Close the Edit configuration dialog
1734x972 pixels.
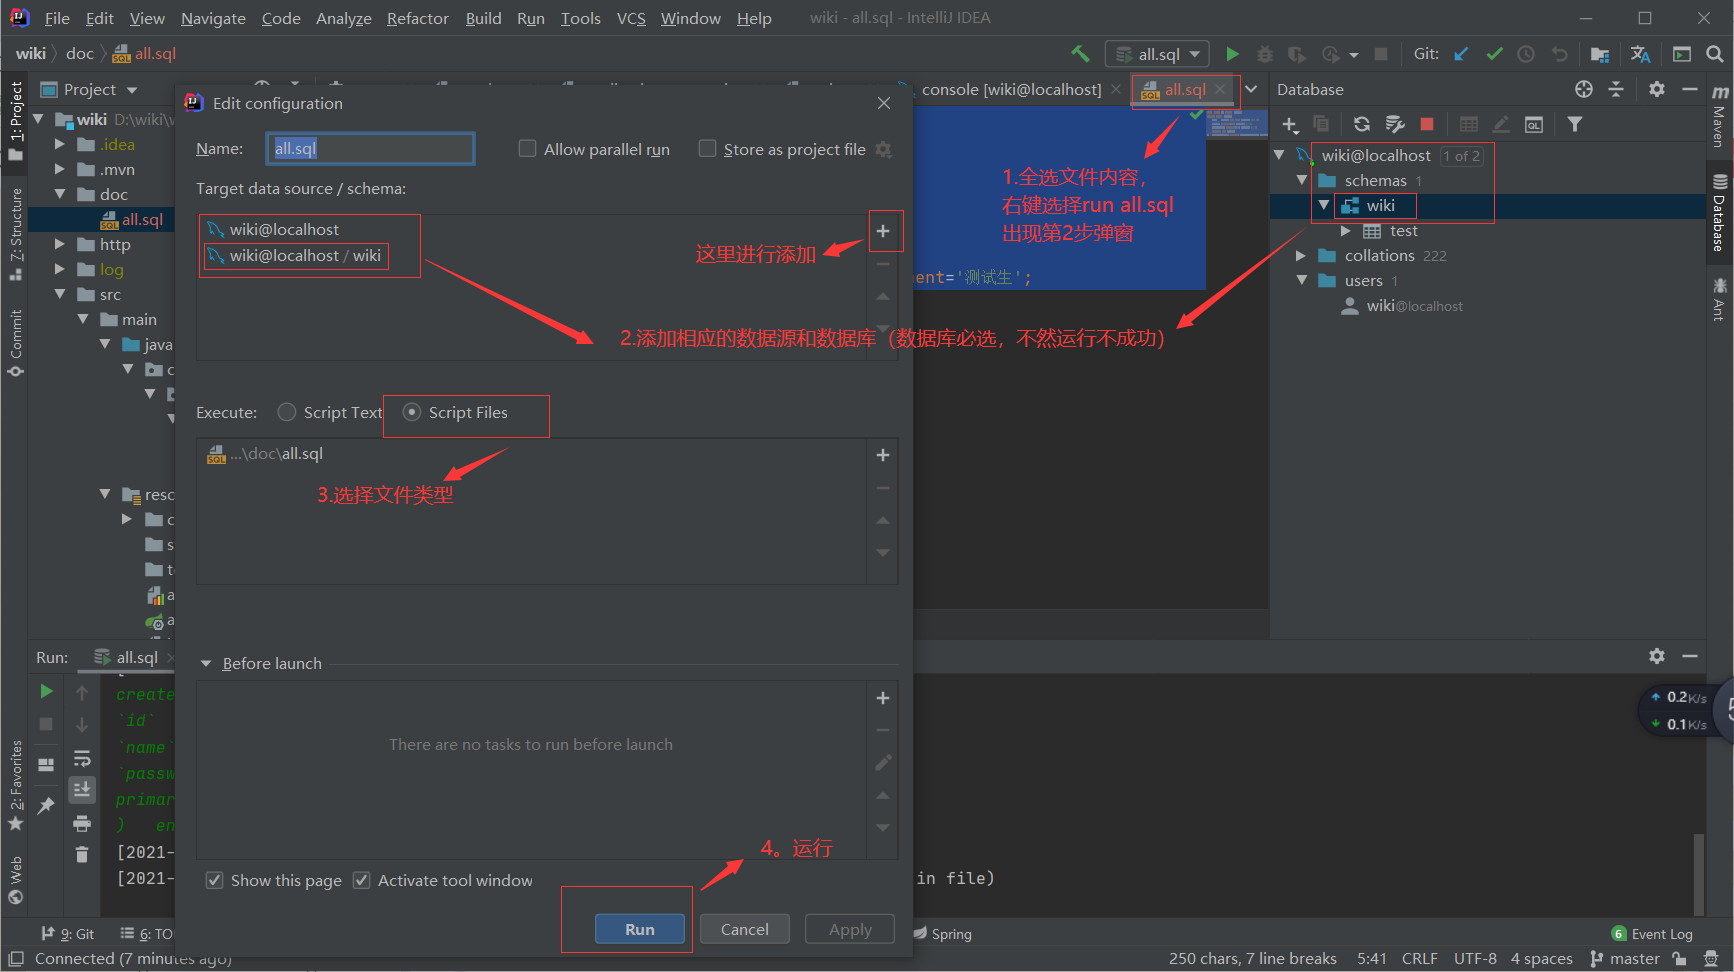pos(884,103)
